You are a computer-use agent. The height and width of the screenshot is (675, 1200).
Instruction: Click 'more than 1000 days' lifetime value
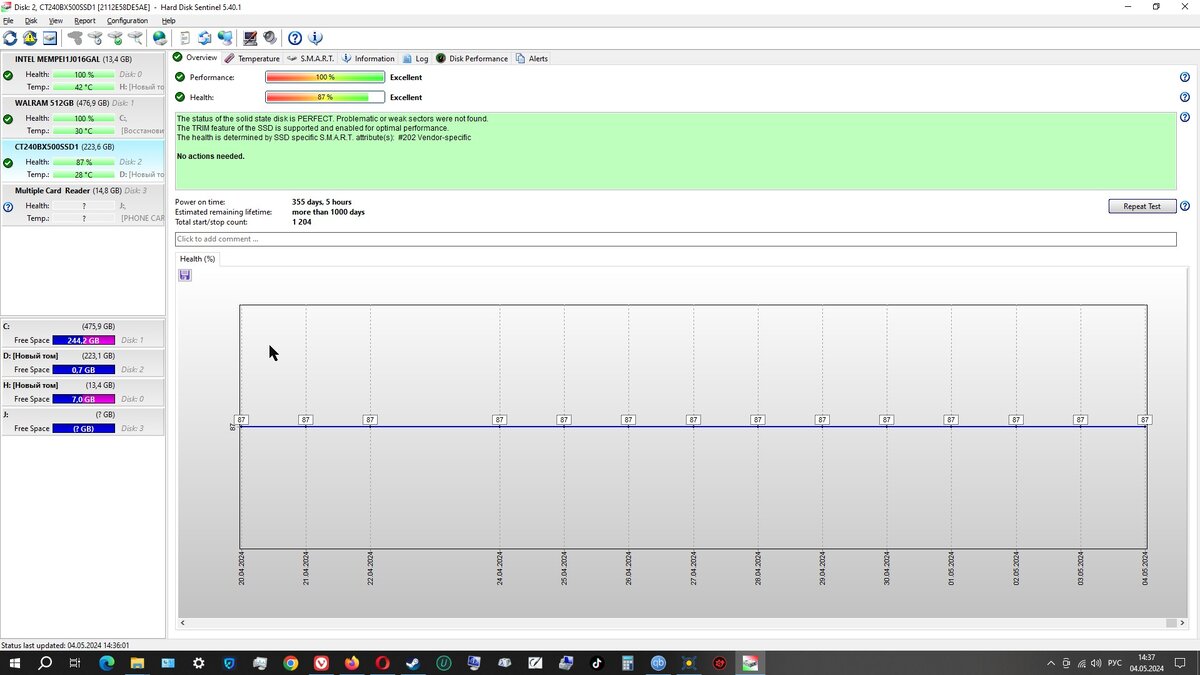[328, 212]
